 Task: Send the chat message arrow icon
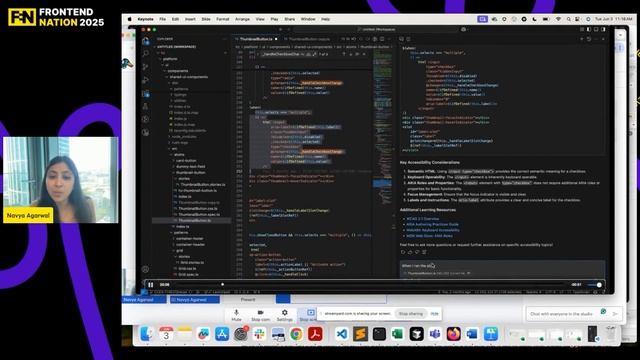pos(615,313)
